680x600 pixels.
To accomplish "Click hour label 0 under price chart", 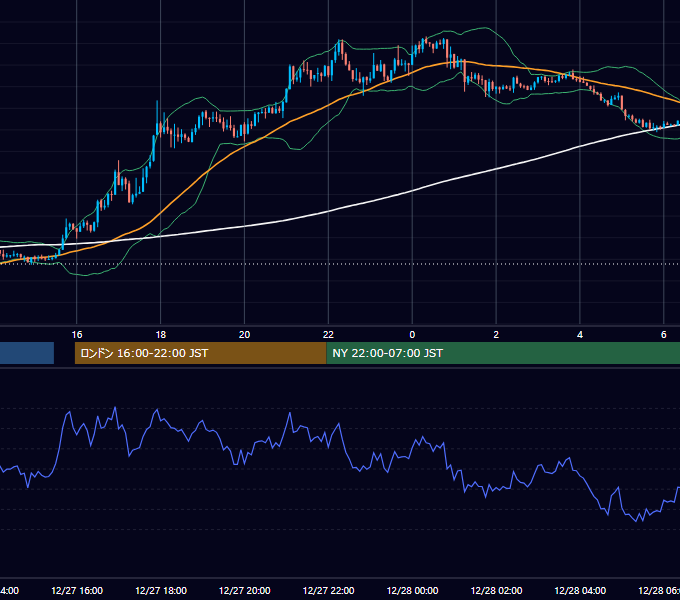I will 412,335.
